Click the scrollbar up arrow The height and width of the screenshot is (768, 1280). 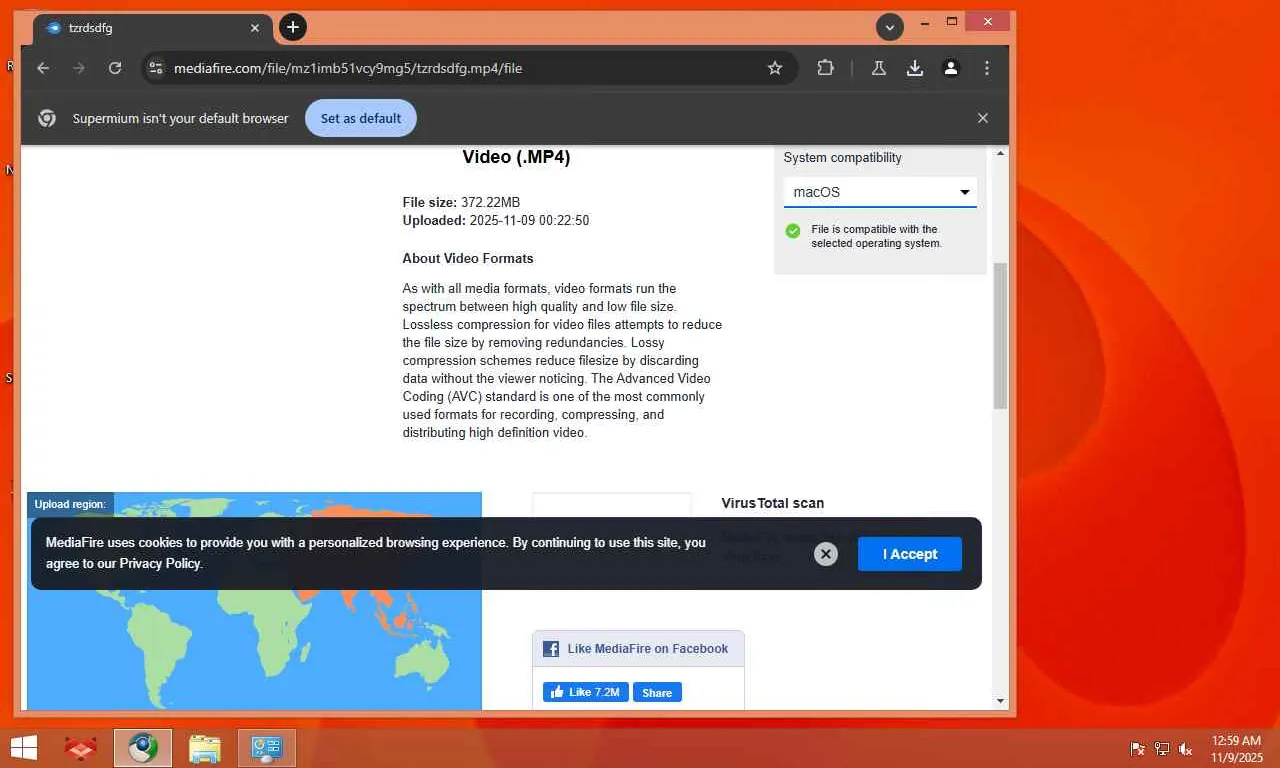click(1000, 154)
